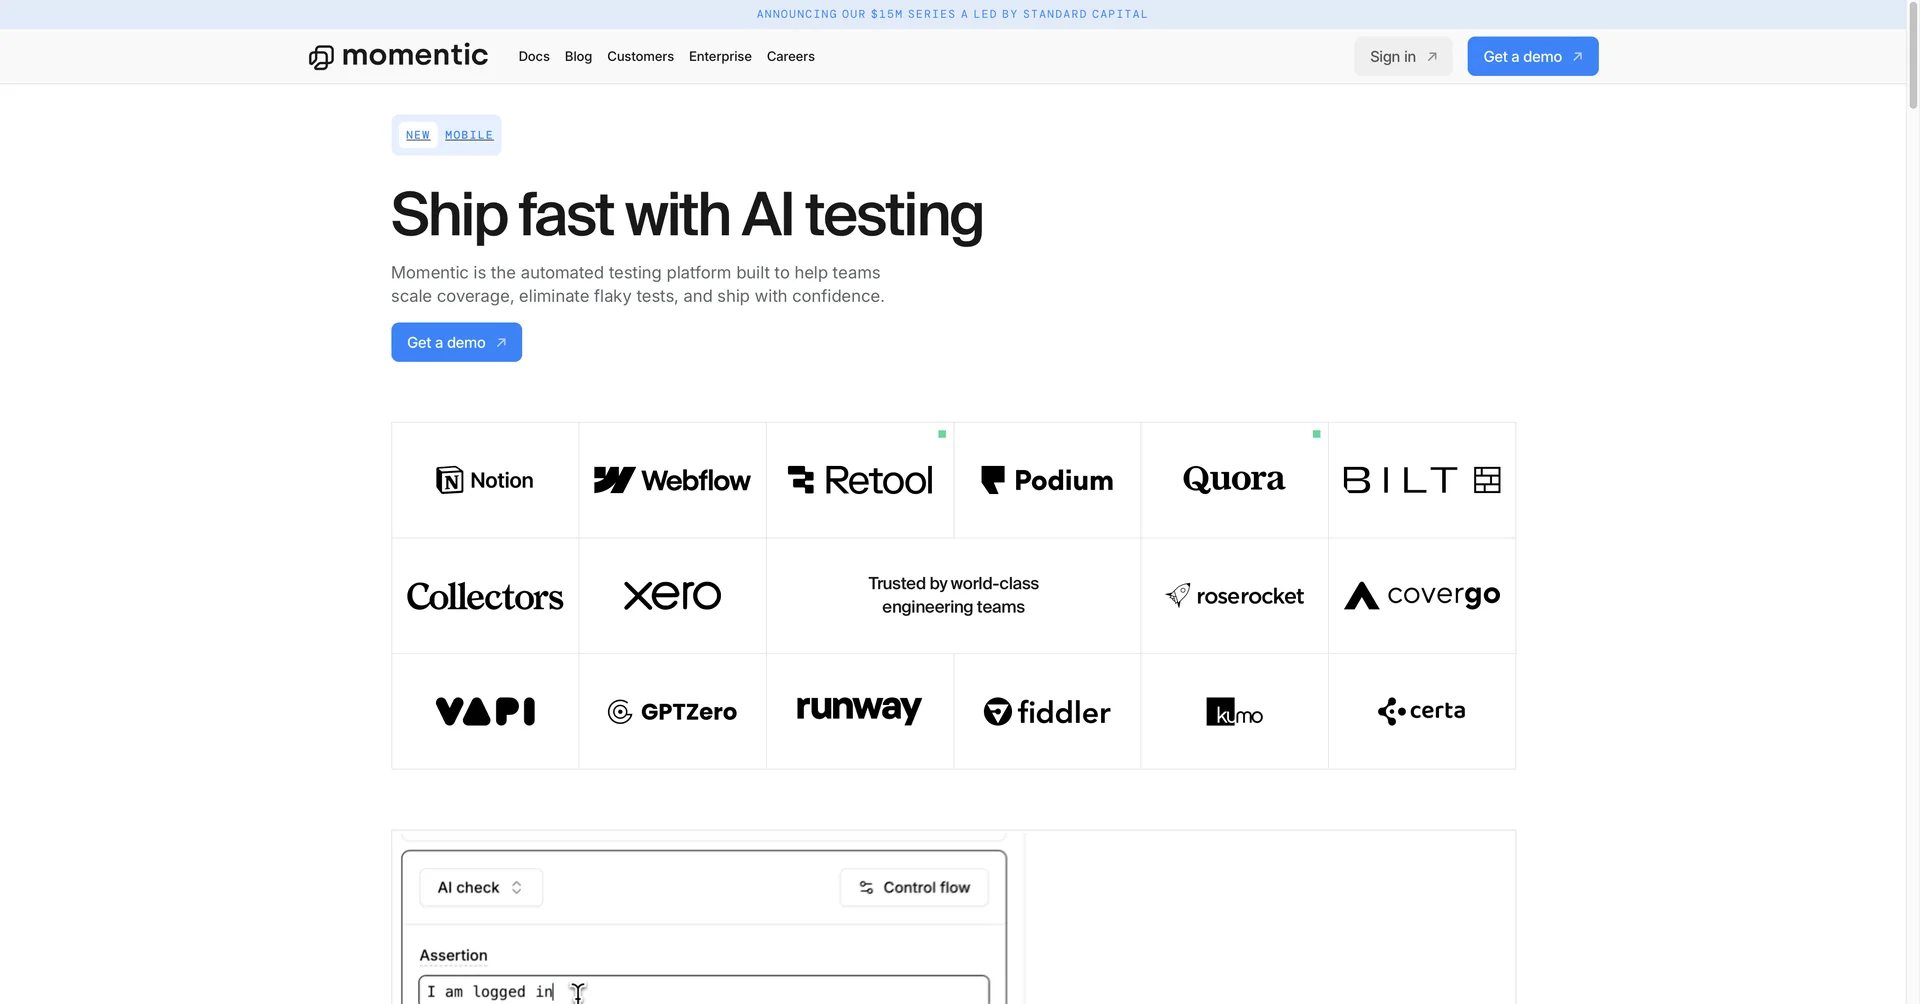Click the Retool logo tile
The image size is (1920, 1004).
coord(860,480)
